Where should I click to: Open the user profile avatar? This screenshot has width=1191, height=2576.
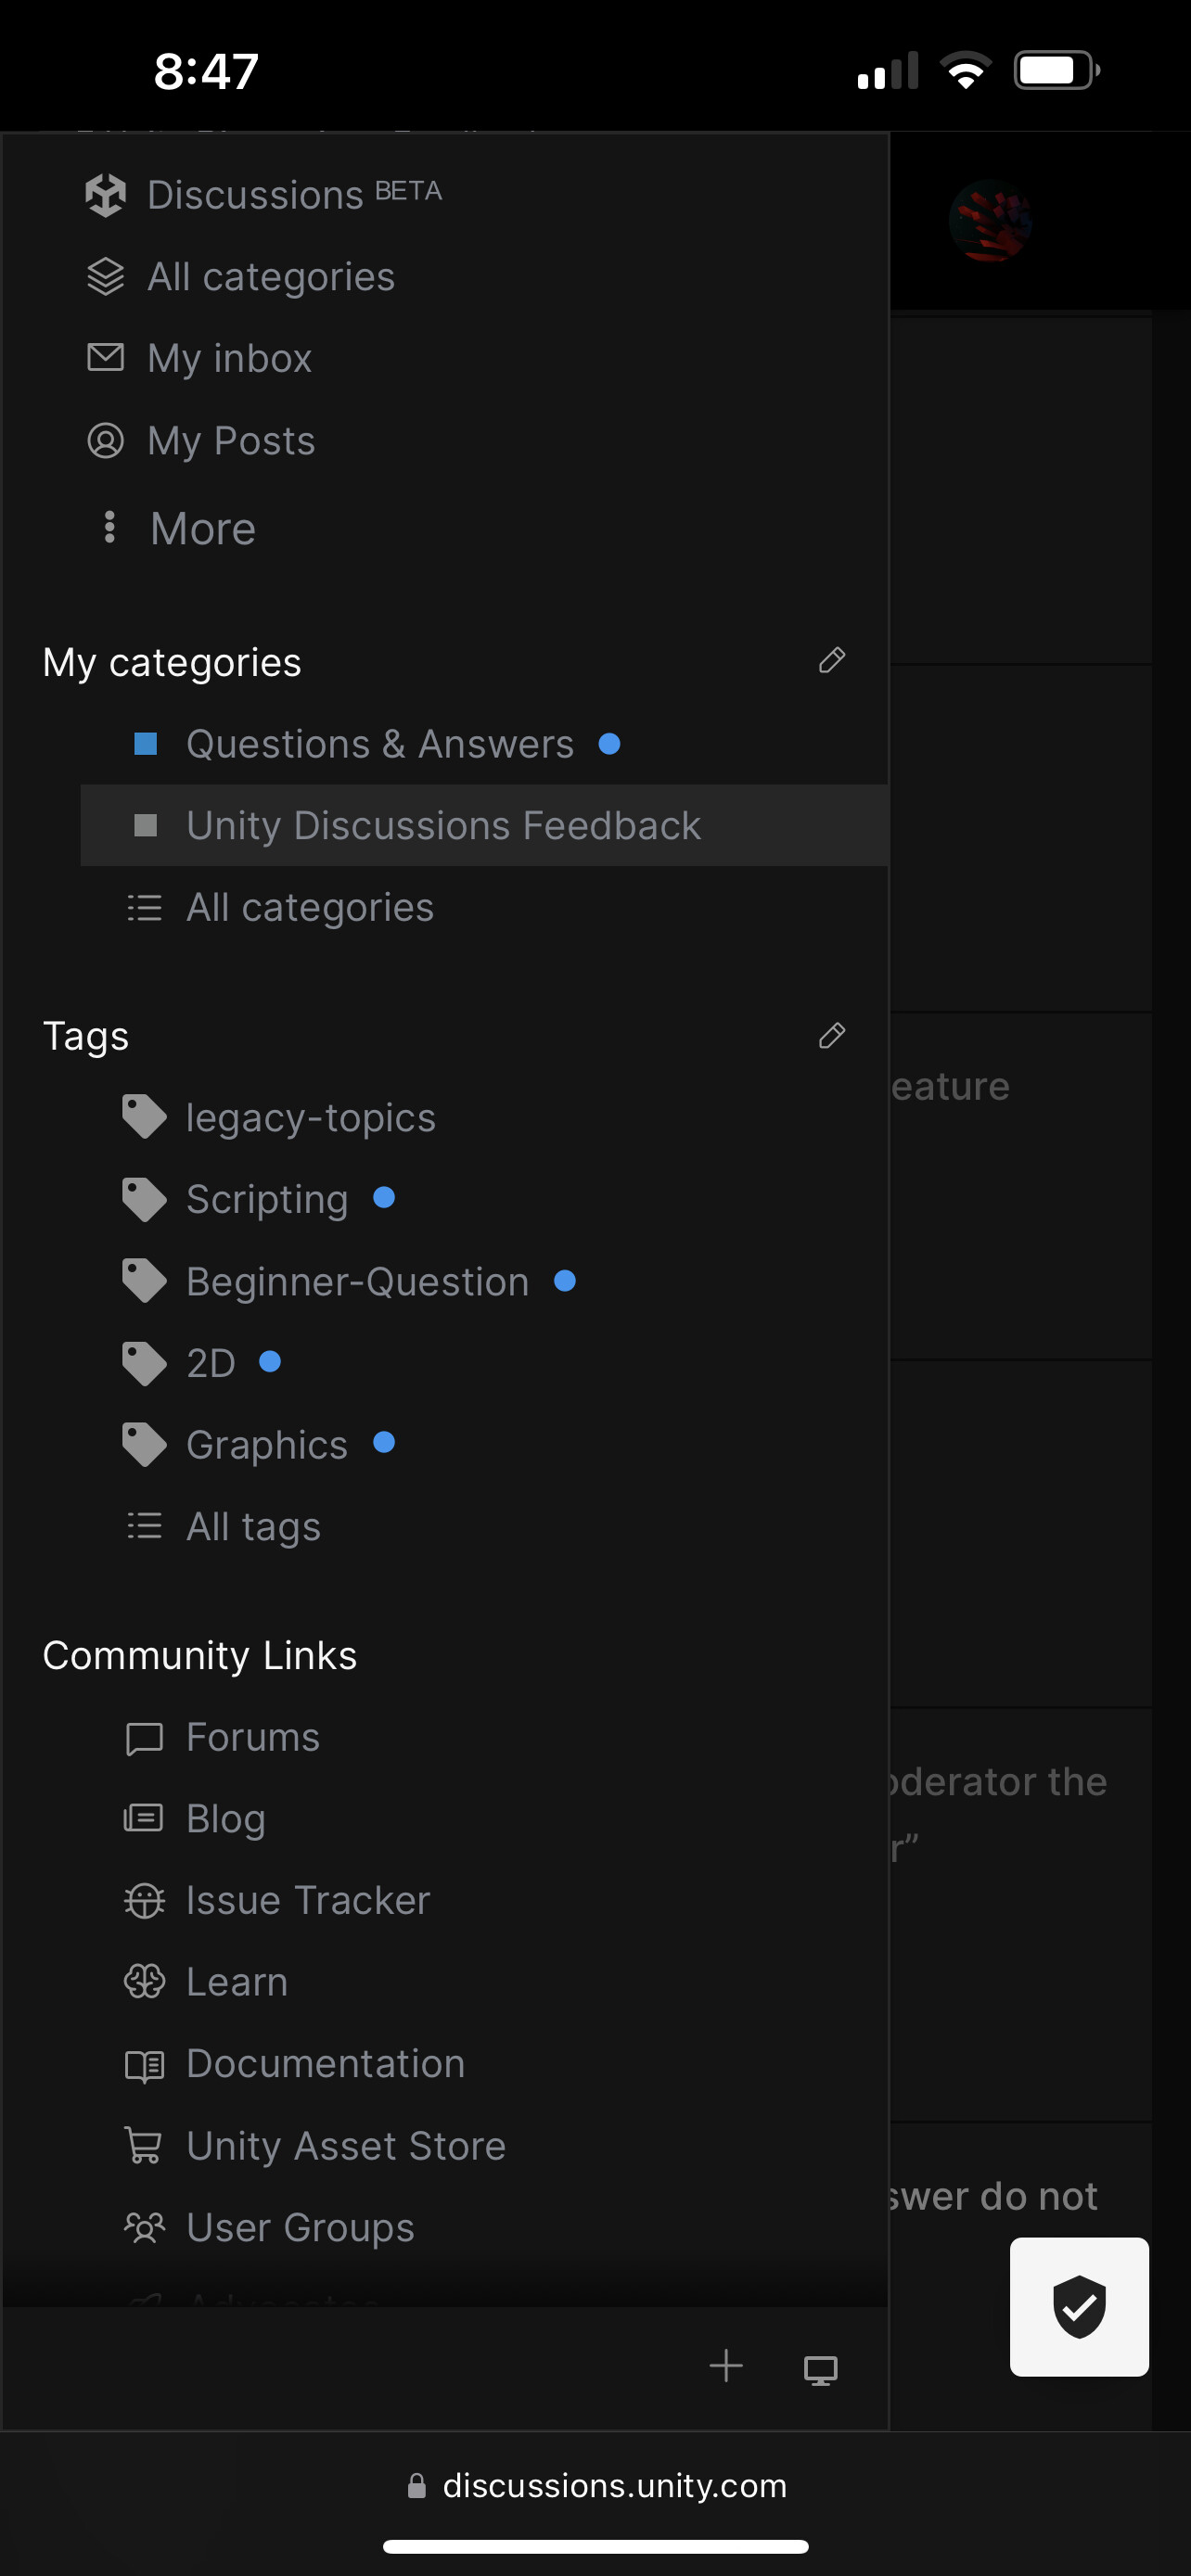pyautogui.click(x=989, y=221)
